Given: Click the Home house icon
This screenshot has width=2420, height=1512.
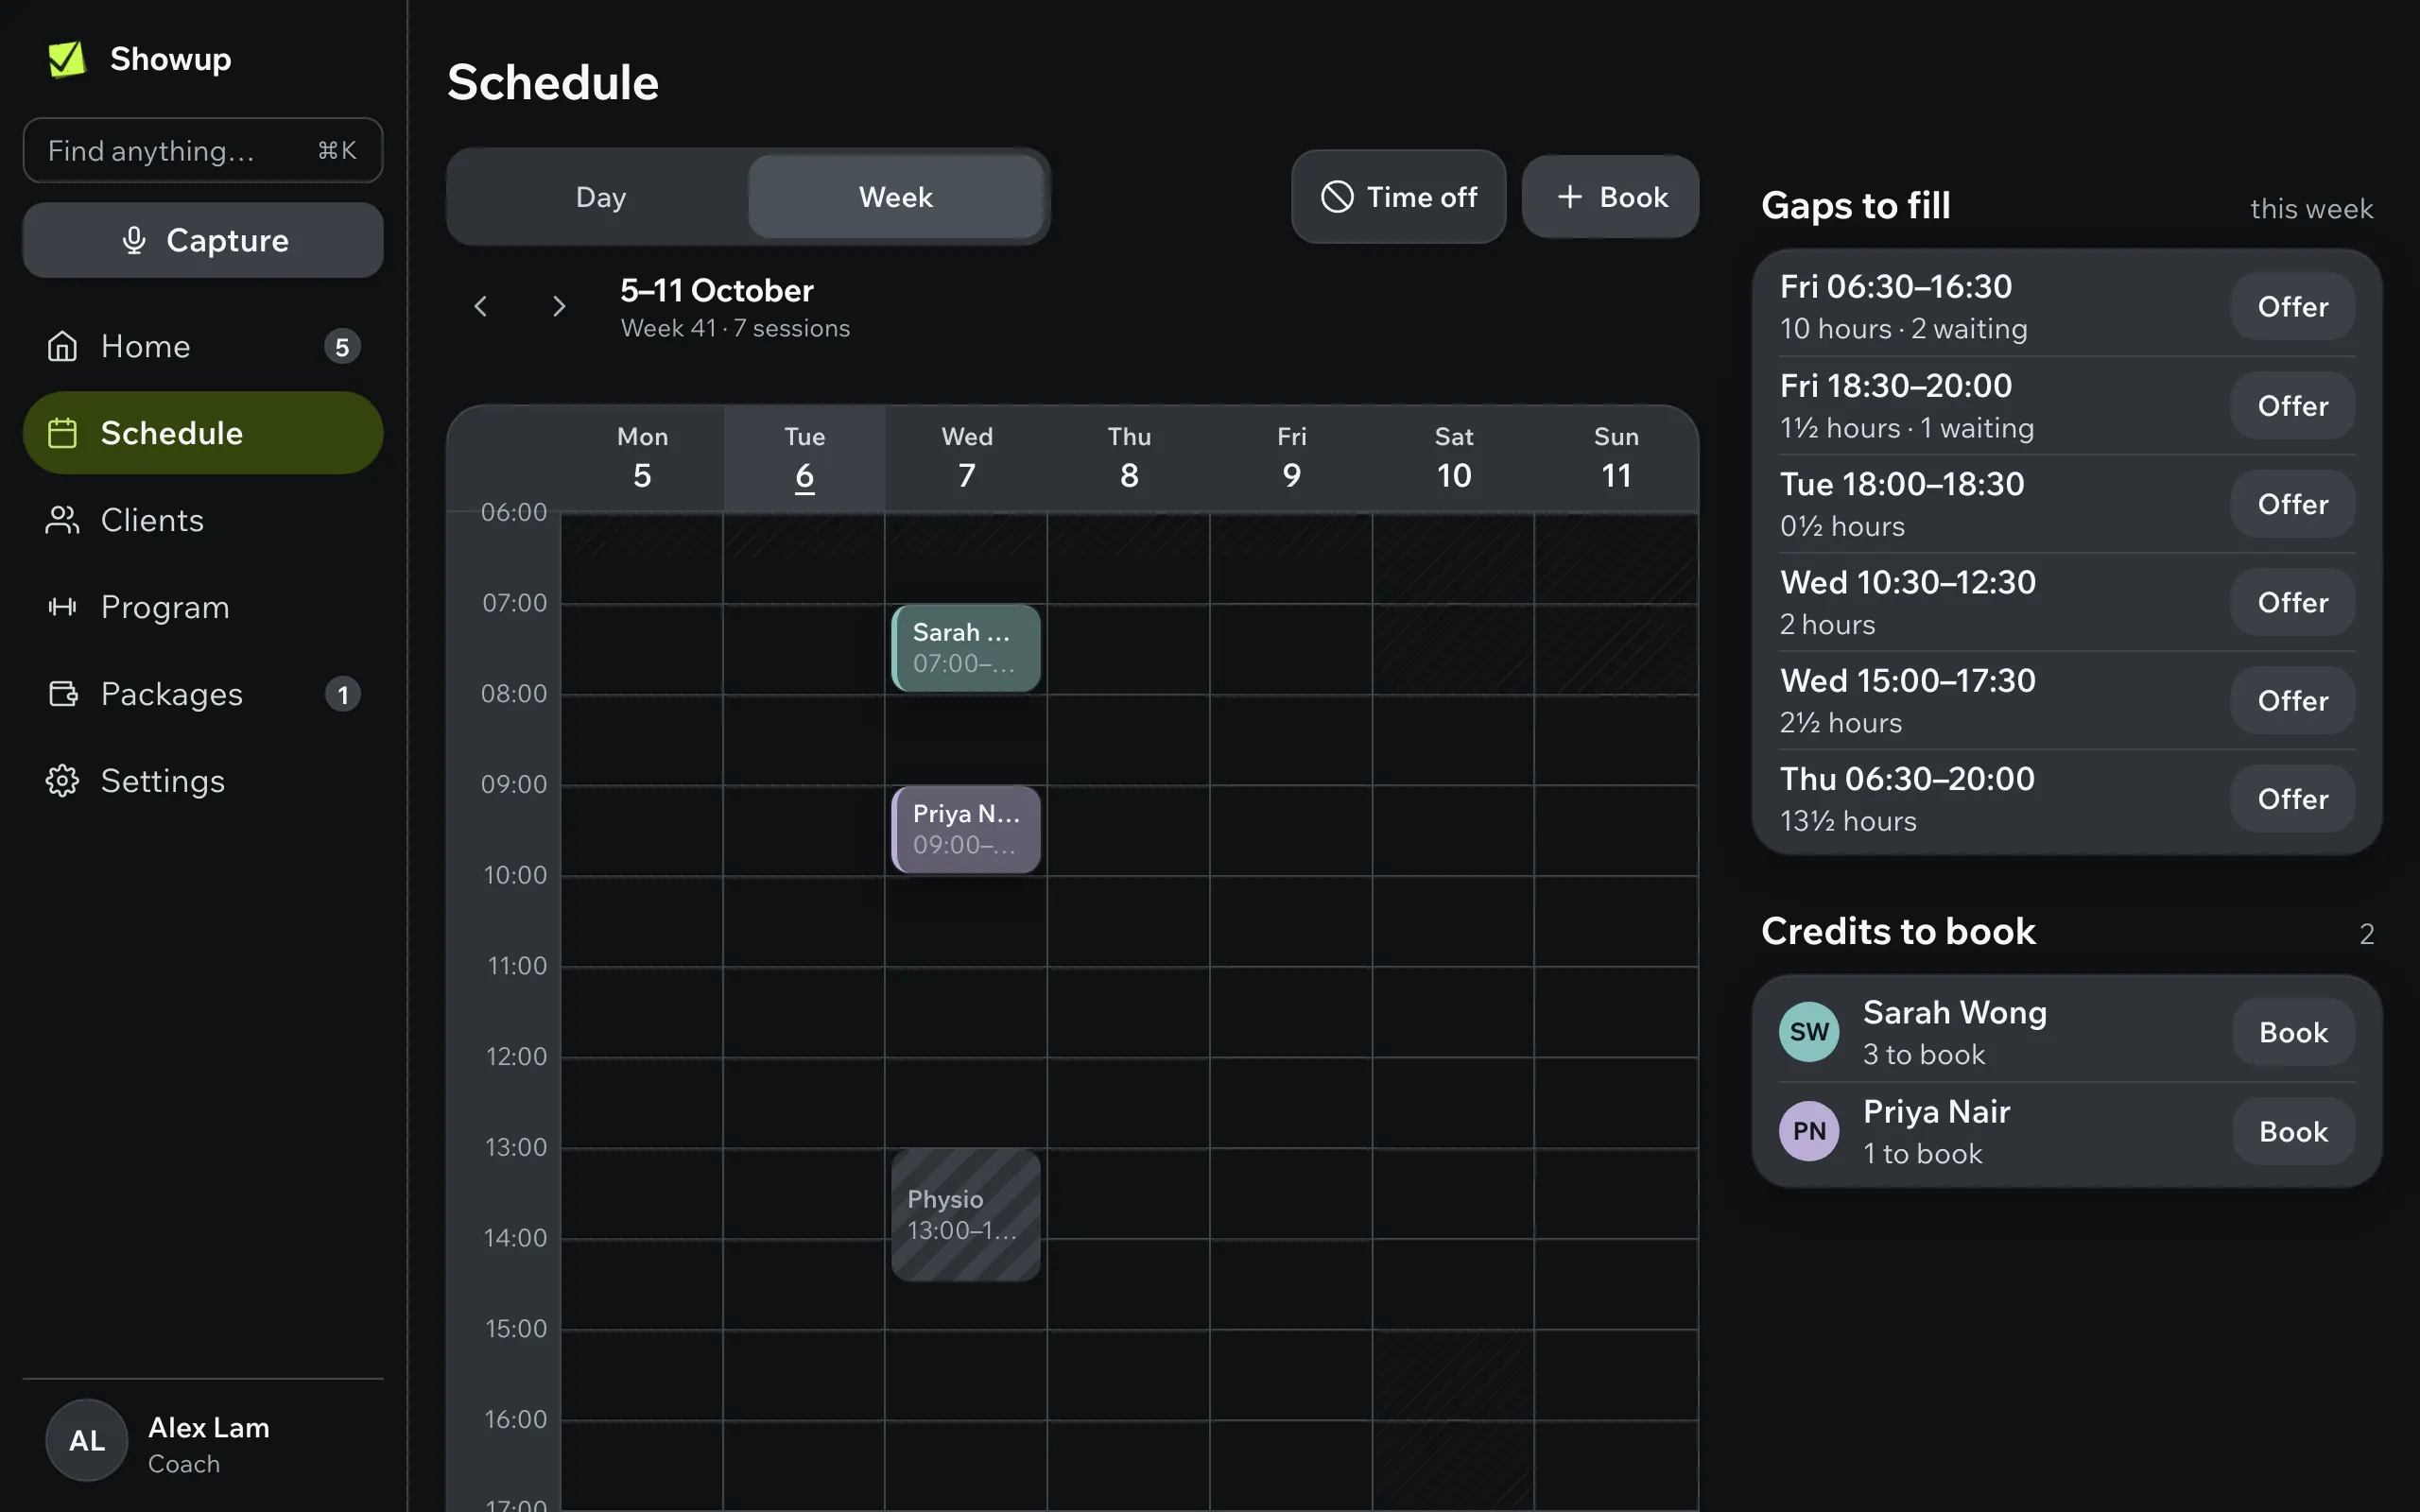Looking at the screenshot, I should click(x=62, y=346).
